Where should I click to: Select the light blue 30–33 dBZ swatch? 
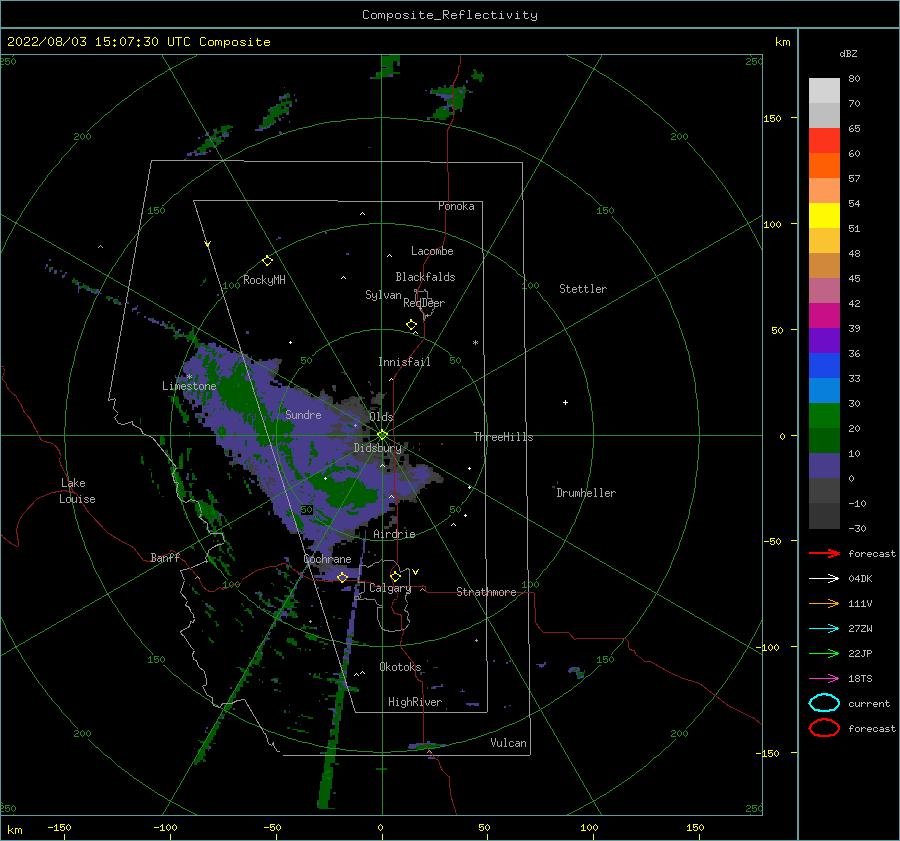coord(824,390)
